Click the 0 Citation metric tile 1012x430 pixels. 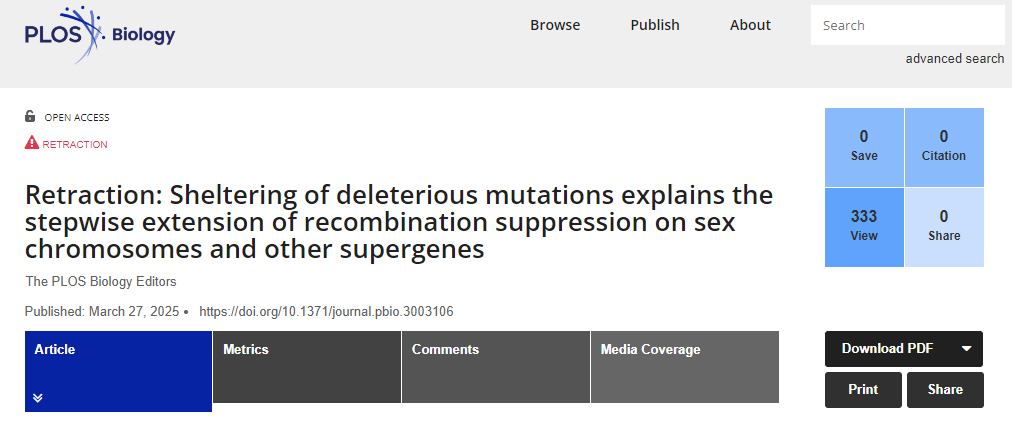944,147
